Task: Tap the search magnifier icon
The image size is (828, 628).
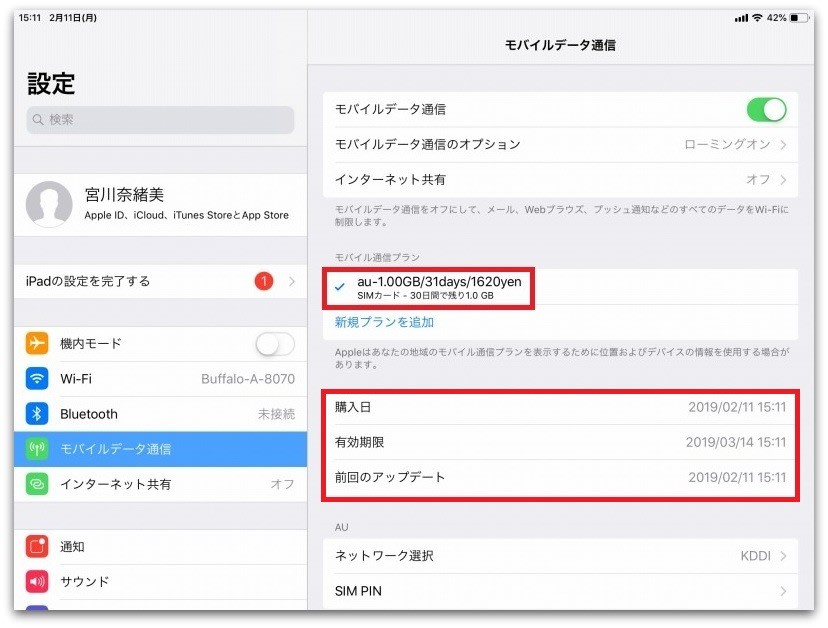Action: tap(38, 119)
